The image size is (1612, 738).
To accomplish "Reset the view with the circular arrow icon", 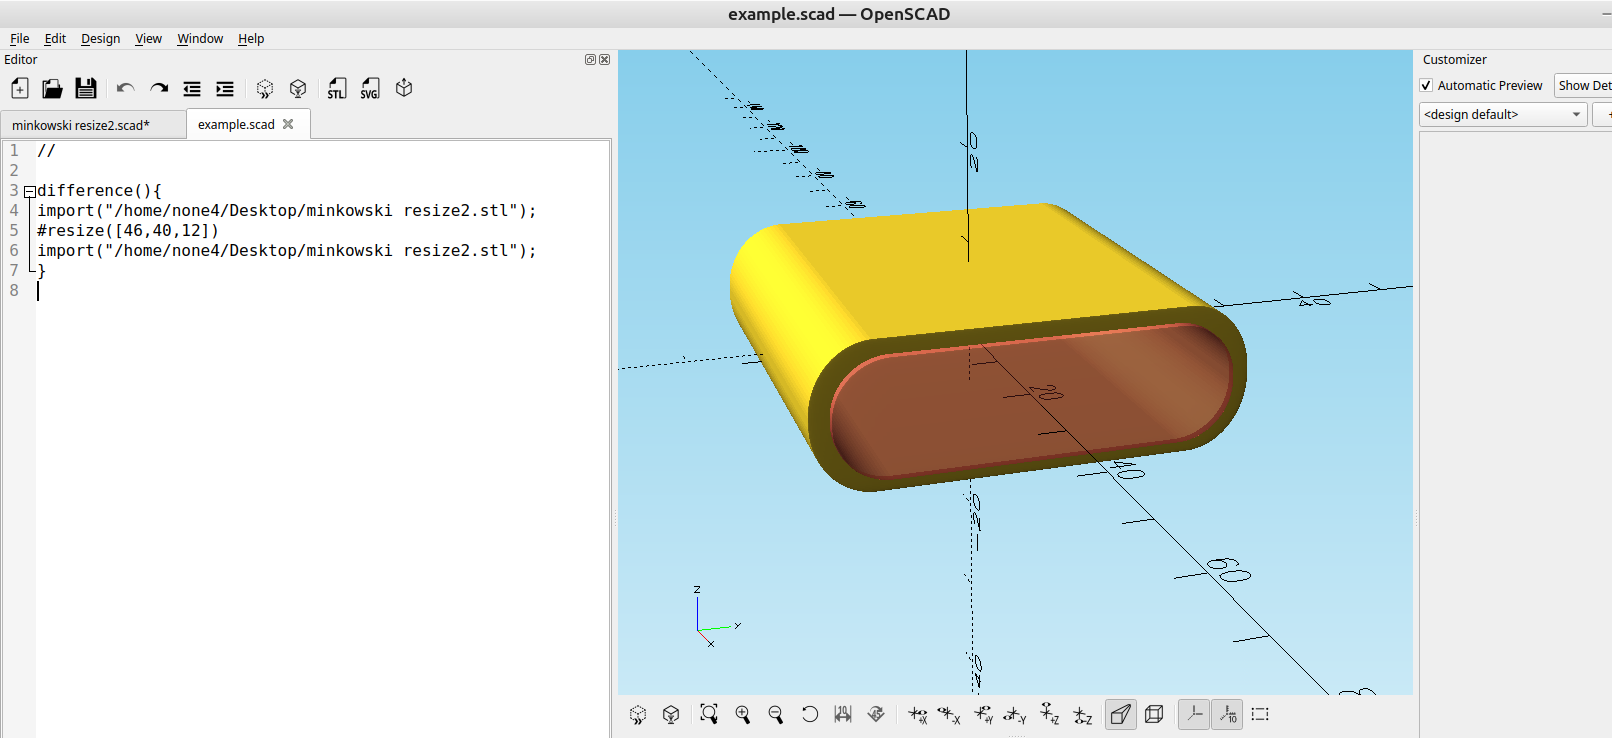I will click(x=810, y=714).
